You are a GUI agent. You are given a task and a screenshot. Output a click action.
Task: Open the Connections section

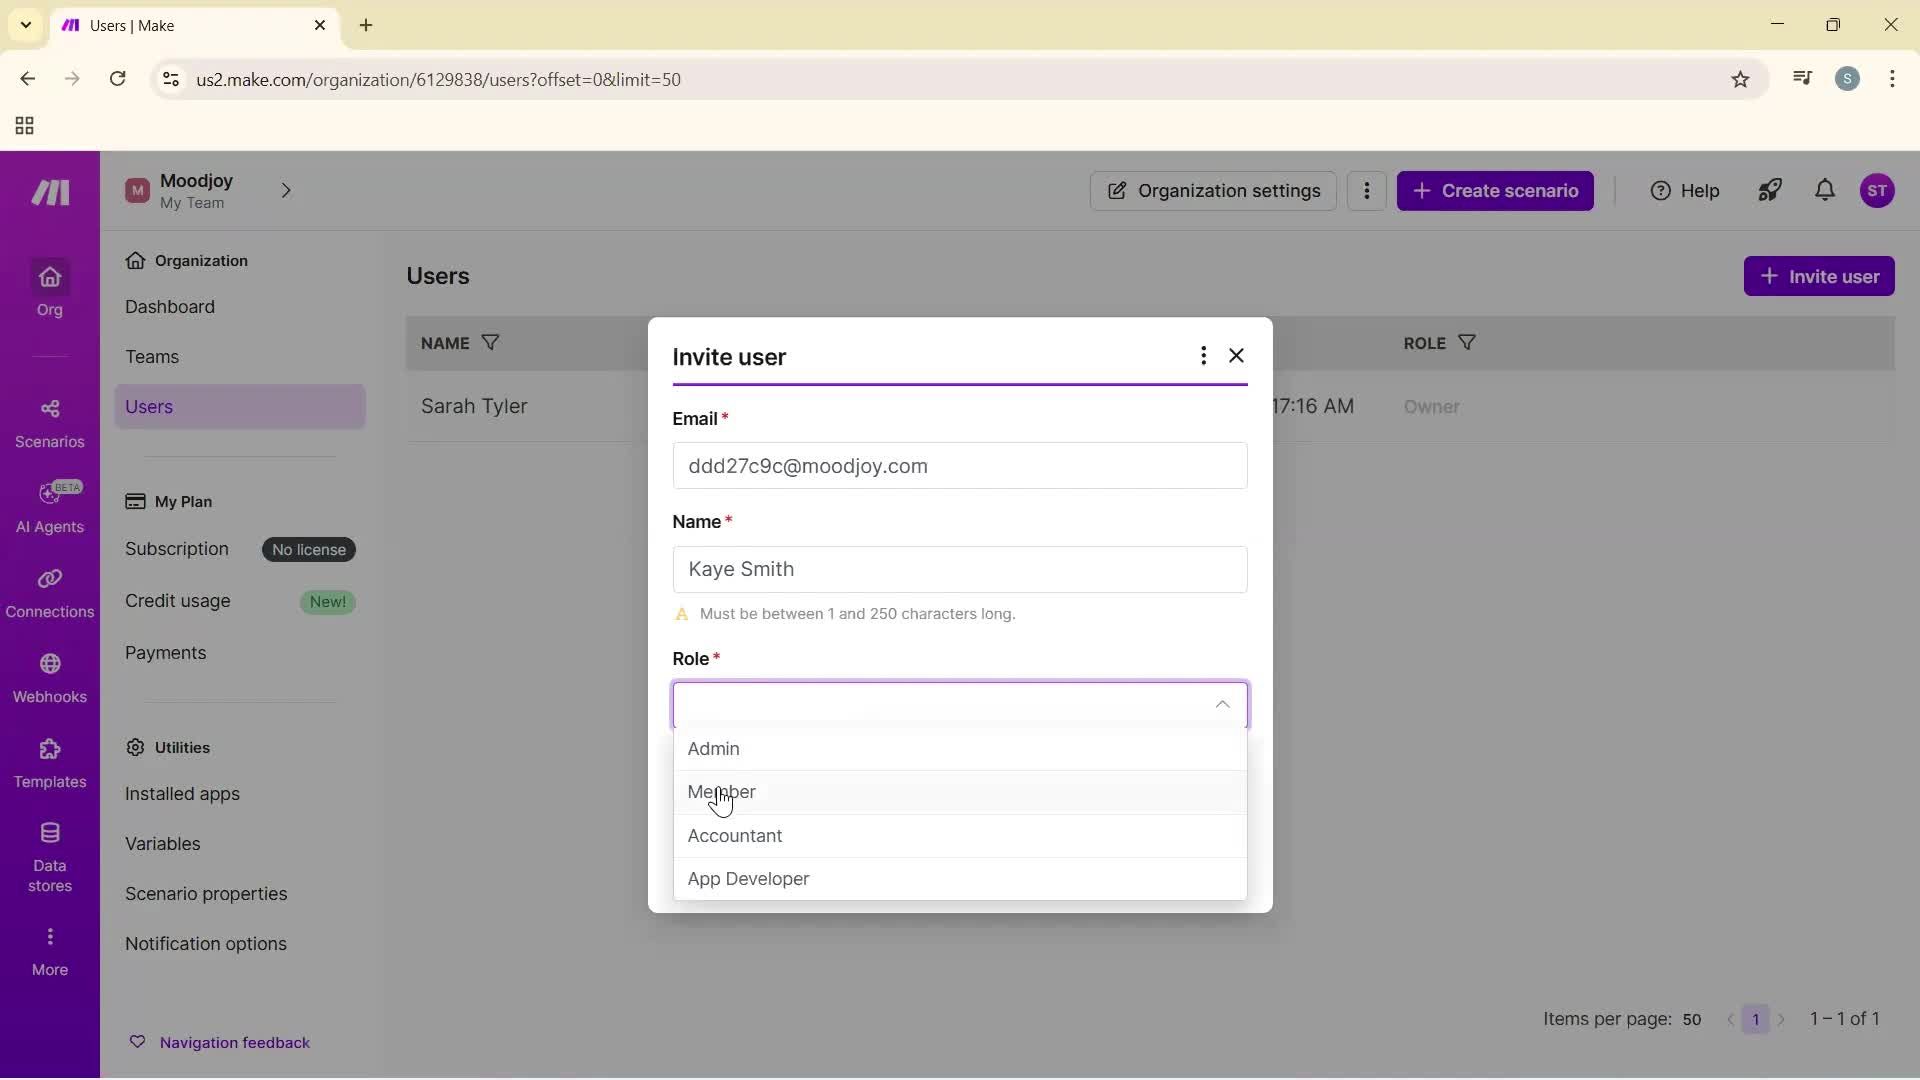49,593
